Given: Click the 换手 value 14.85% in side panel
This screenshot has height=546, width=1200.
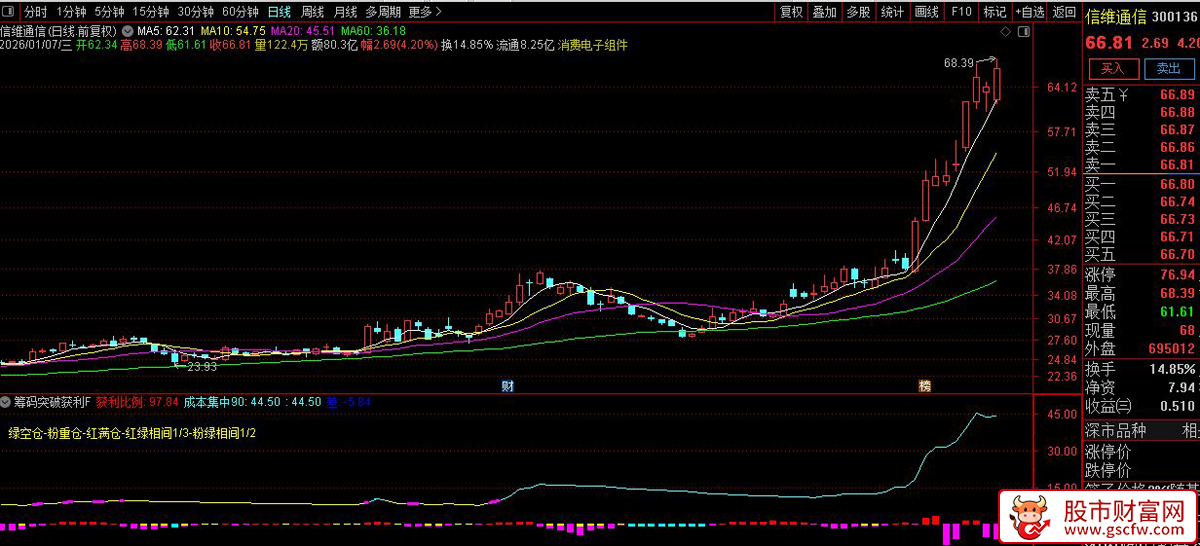Looking at the screenshot, I should (x=1171, y=368).
